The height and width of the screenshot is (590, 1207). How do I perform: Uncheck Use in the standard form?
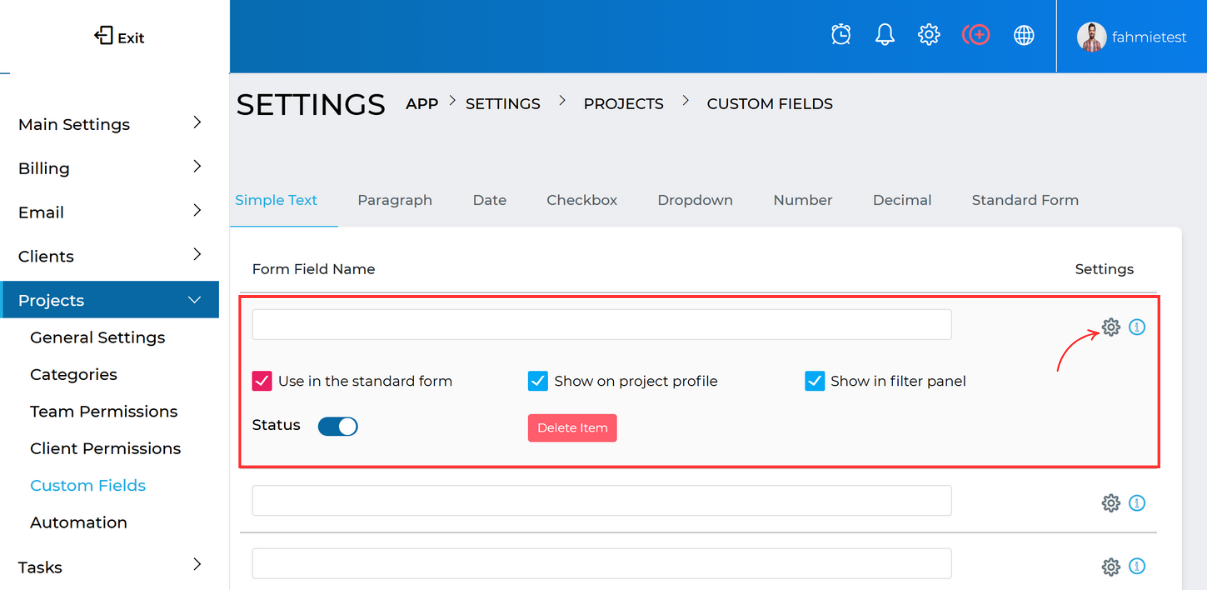262,381
